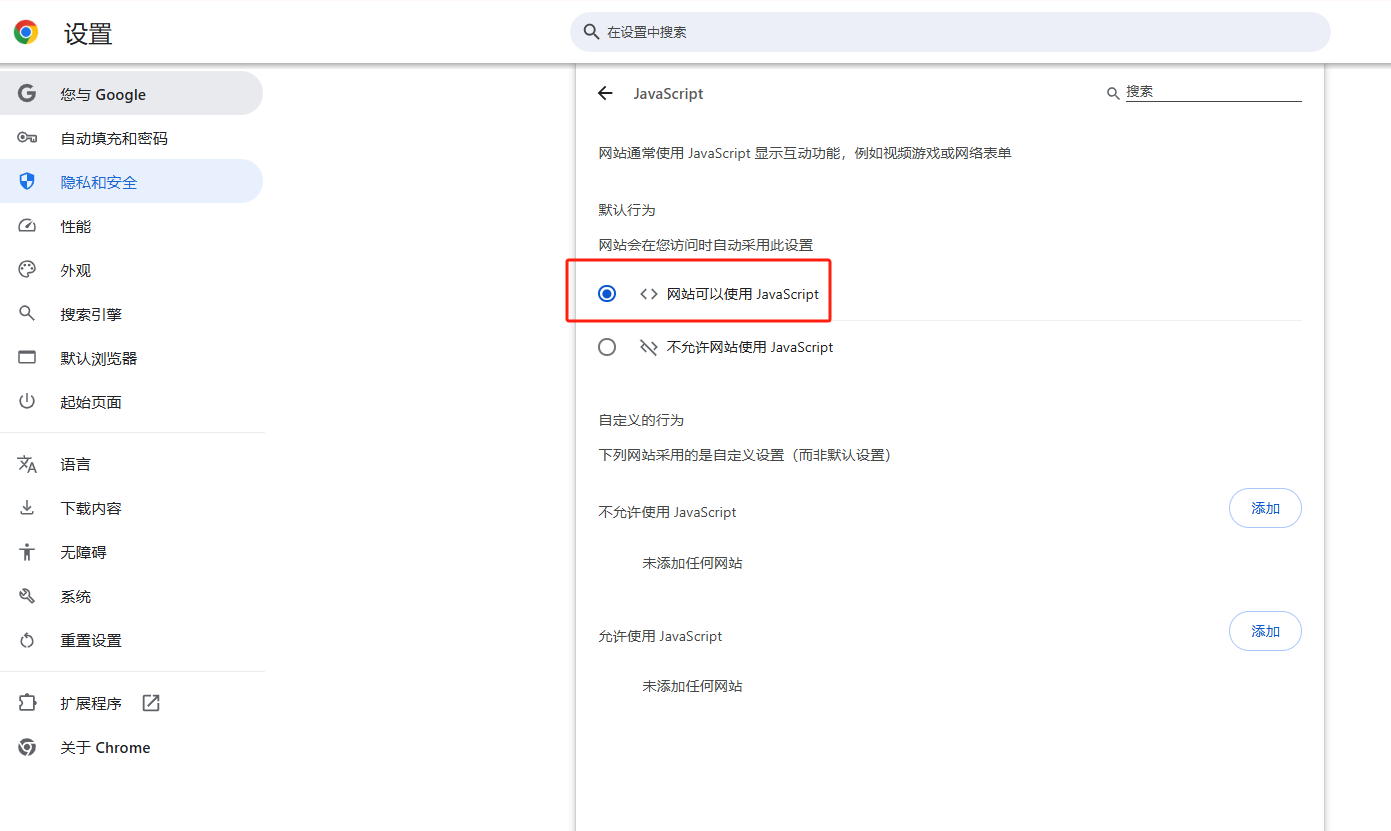Click 下列网站采用的是自定义设置 description text
Image resolution: width=1391 pixels, height=831 pixels.
tap(745, 455)
